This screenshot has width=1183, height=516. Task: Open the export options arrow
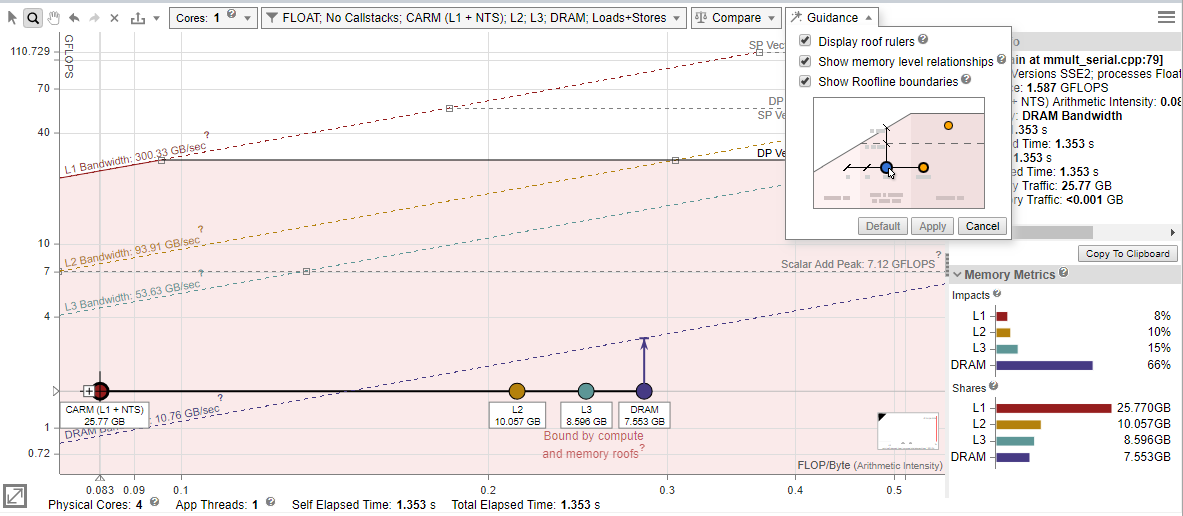pyautogui.click(x=155, y=18)
